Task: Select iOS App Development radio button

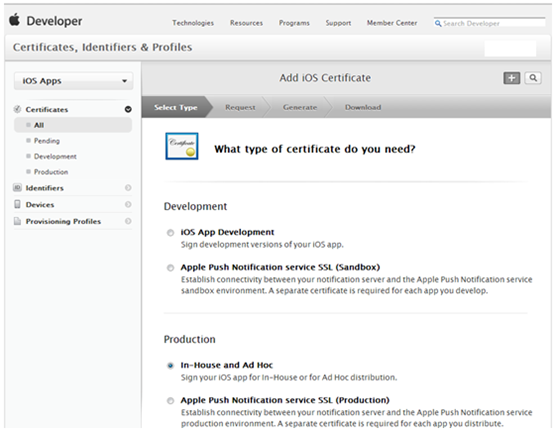Action: point(171,233)
